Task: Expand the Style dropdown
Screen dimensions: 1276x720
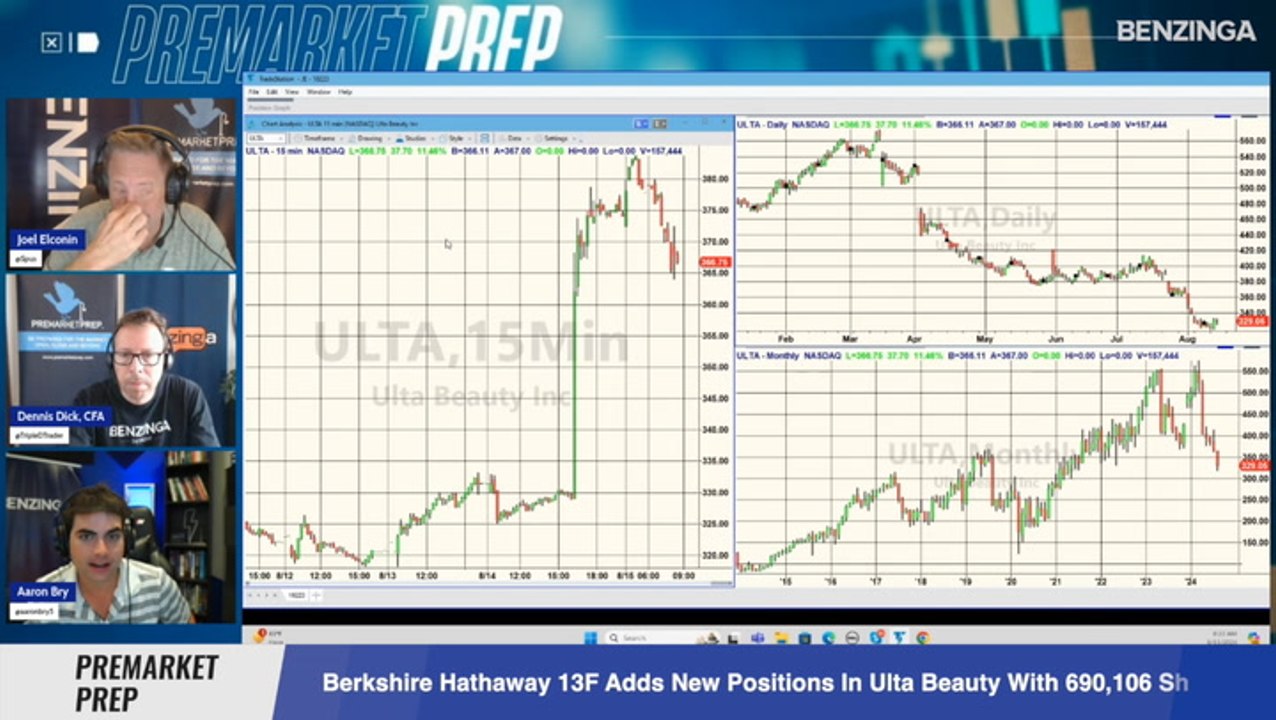Action: click(x=456, y=138)
